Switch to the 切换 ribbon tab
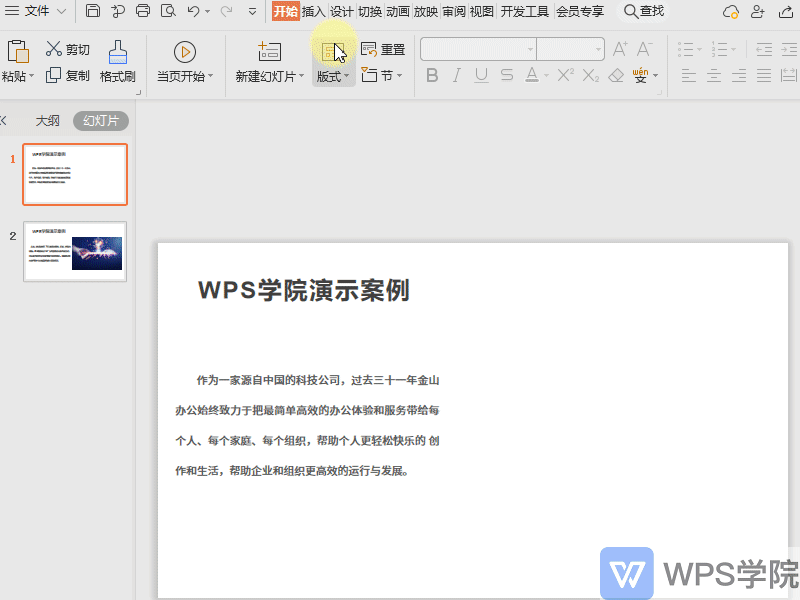The width and height of the screenshot is (800, 600). coord(370,11)
